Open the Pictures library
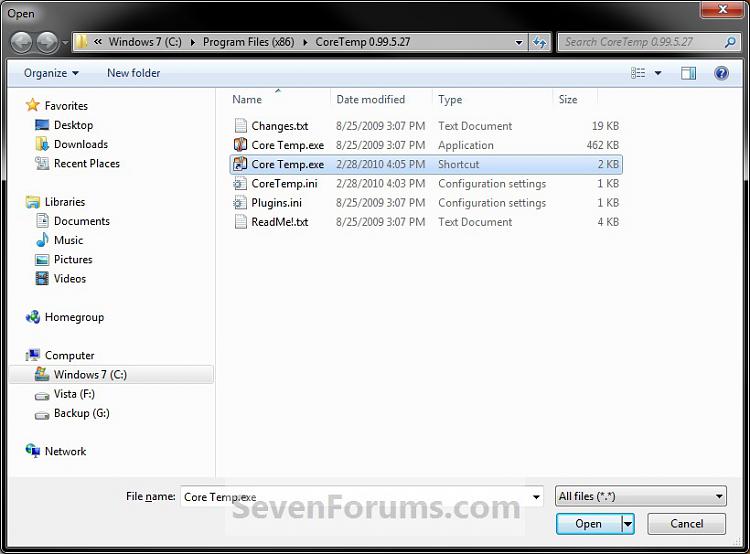 coord(73,259)
